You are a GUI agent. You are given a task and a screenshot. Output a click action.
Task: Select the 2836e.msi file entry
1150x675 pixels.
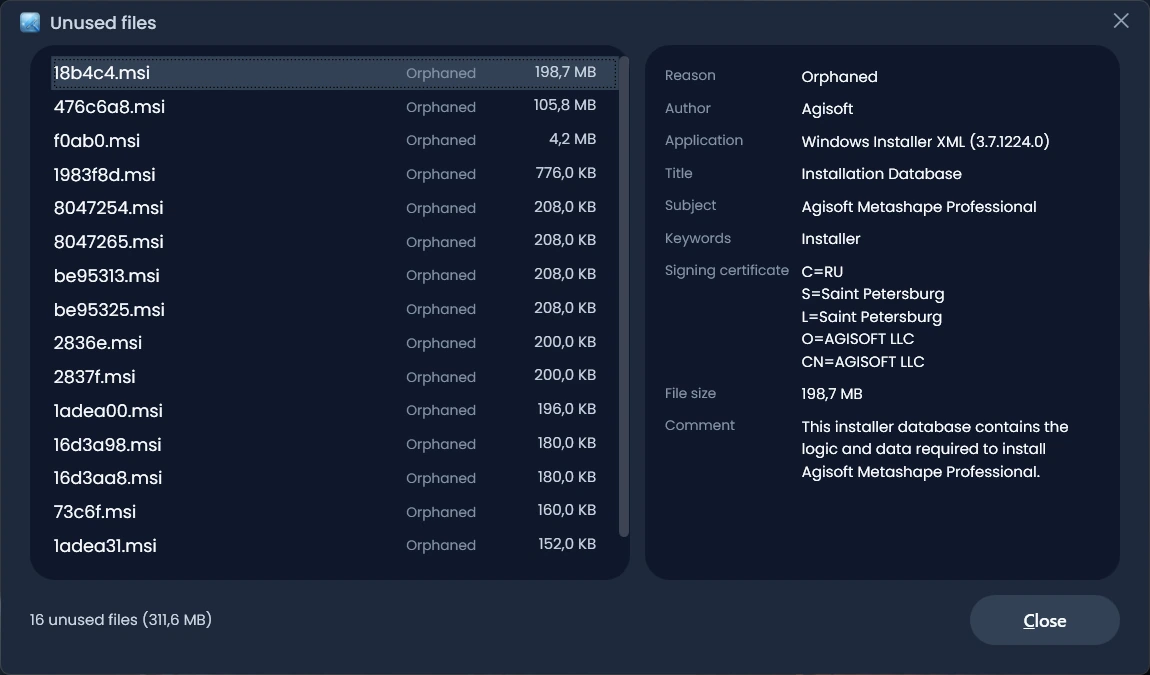[334, 343]
